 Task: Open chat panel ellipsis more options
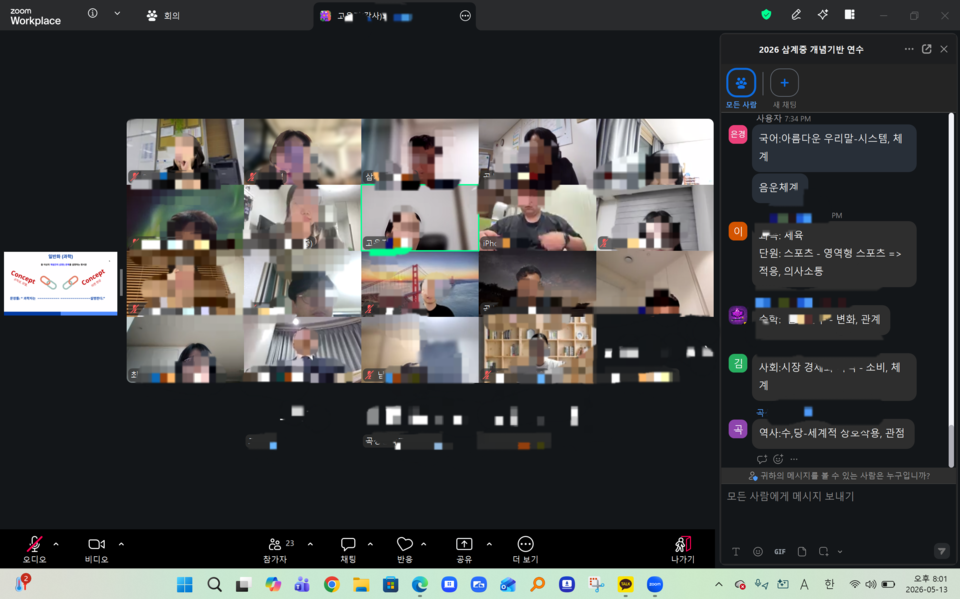[909, 49]
